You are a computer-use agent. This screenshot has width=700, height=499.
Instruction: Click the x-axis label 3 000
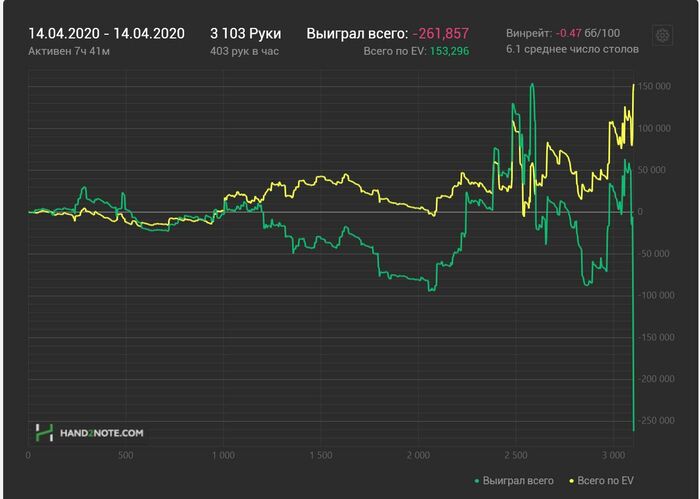pyautogui.click(x=613, y=455)
